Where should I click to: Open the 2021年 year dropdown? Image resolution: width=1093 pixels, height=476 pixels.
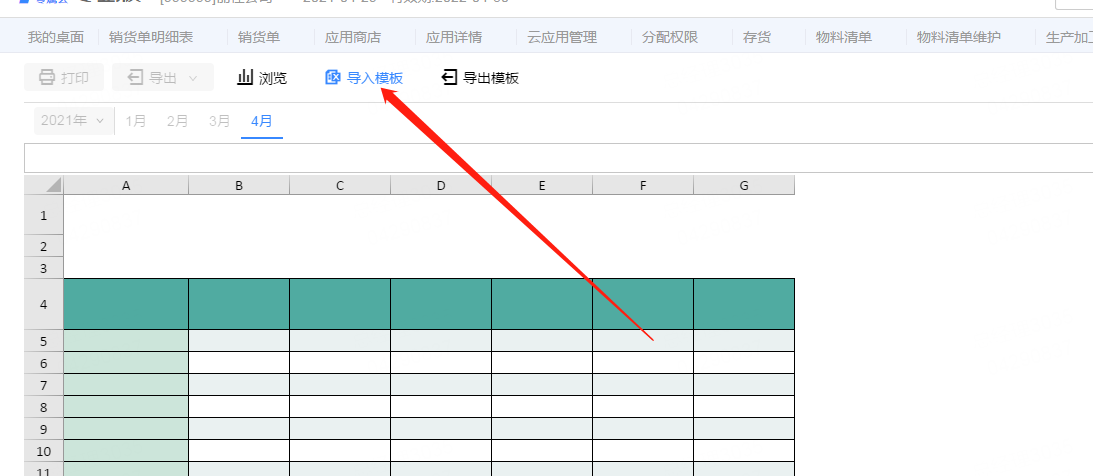tap(74, 121)
